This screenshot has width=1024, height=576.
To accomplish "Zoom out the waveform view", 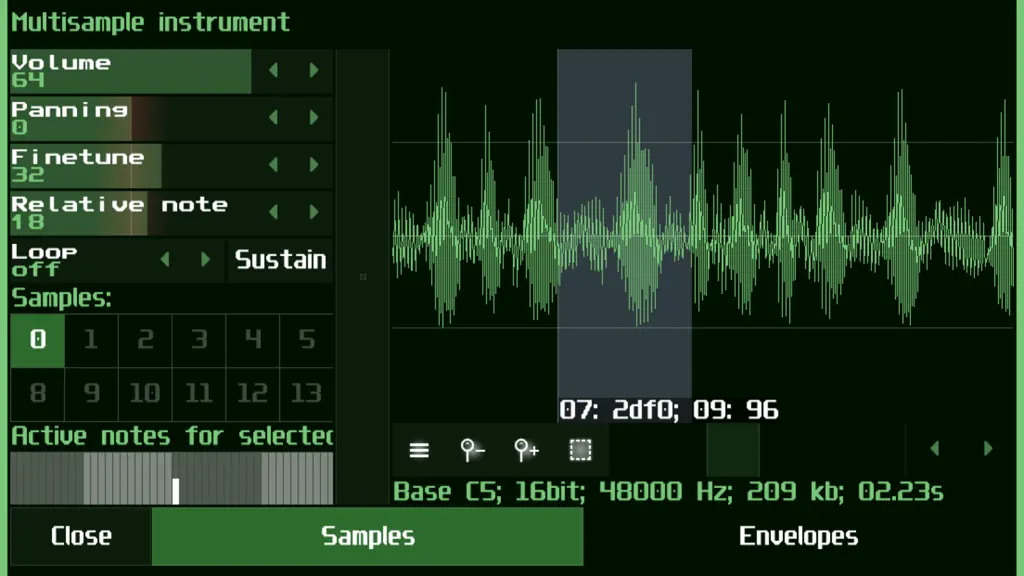I will (x=472, y=450).
